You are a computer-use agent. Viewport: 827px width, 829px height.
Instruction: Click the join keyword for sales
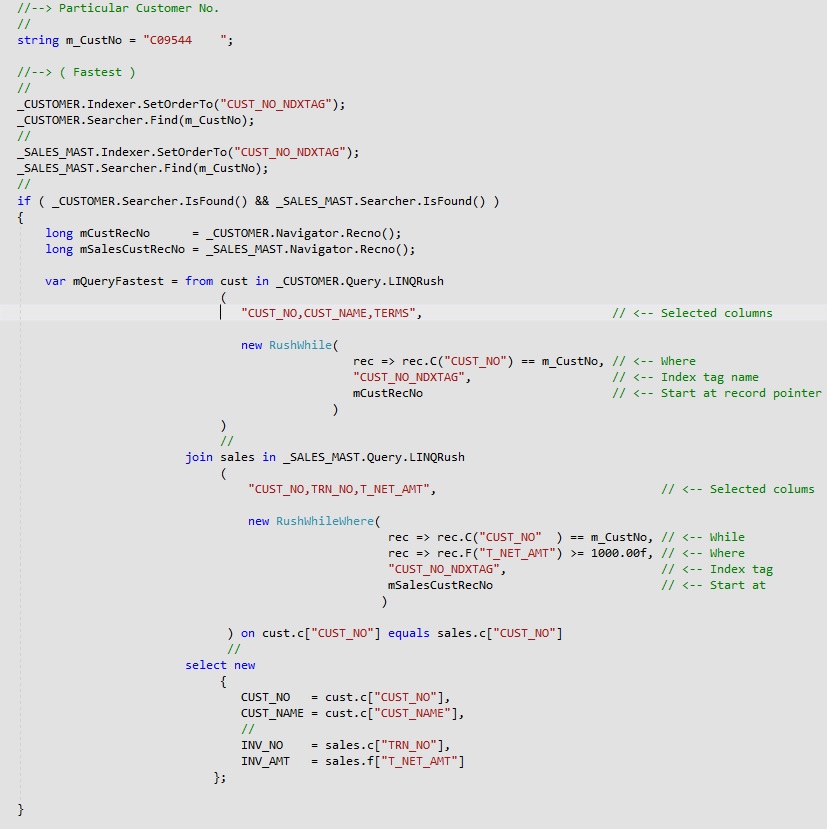coord(199,457)
